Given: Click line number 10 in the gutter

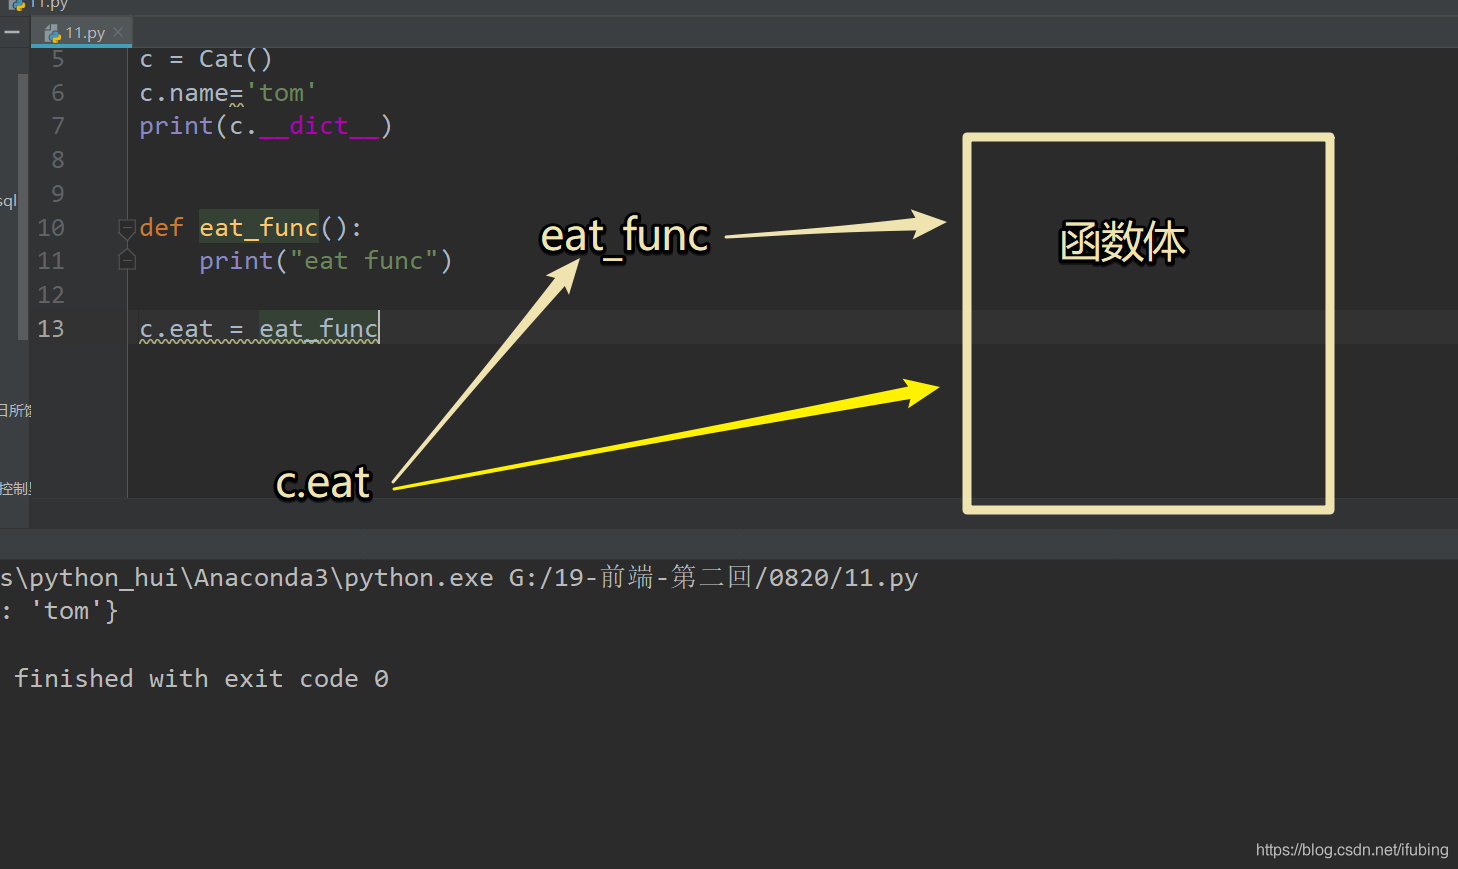Looking at the screenshot, I should (51, 228).
